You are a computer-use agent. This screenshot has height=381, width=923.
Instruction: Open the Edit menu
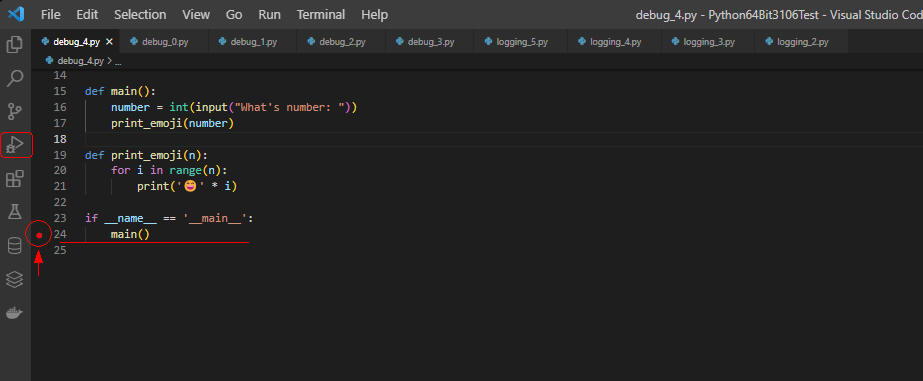tap(87, 14)
